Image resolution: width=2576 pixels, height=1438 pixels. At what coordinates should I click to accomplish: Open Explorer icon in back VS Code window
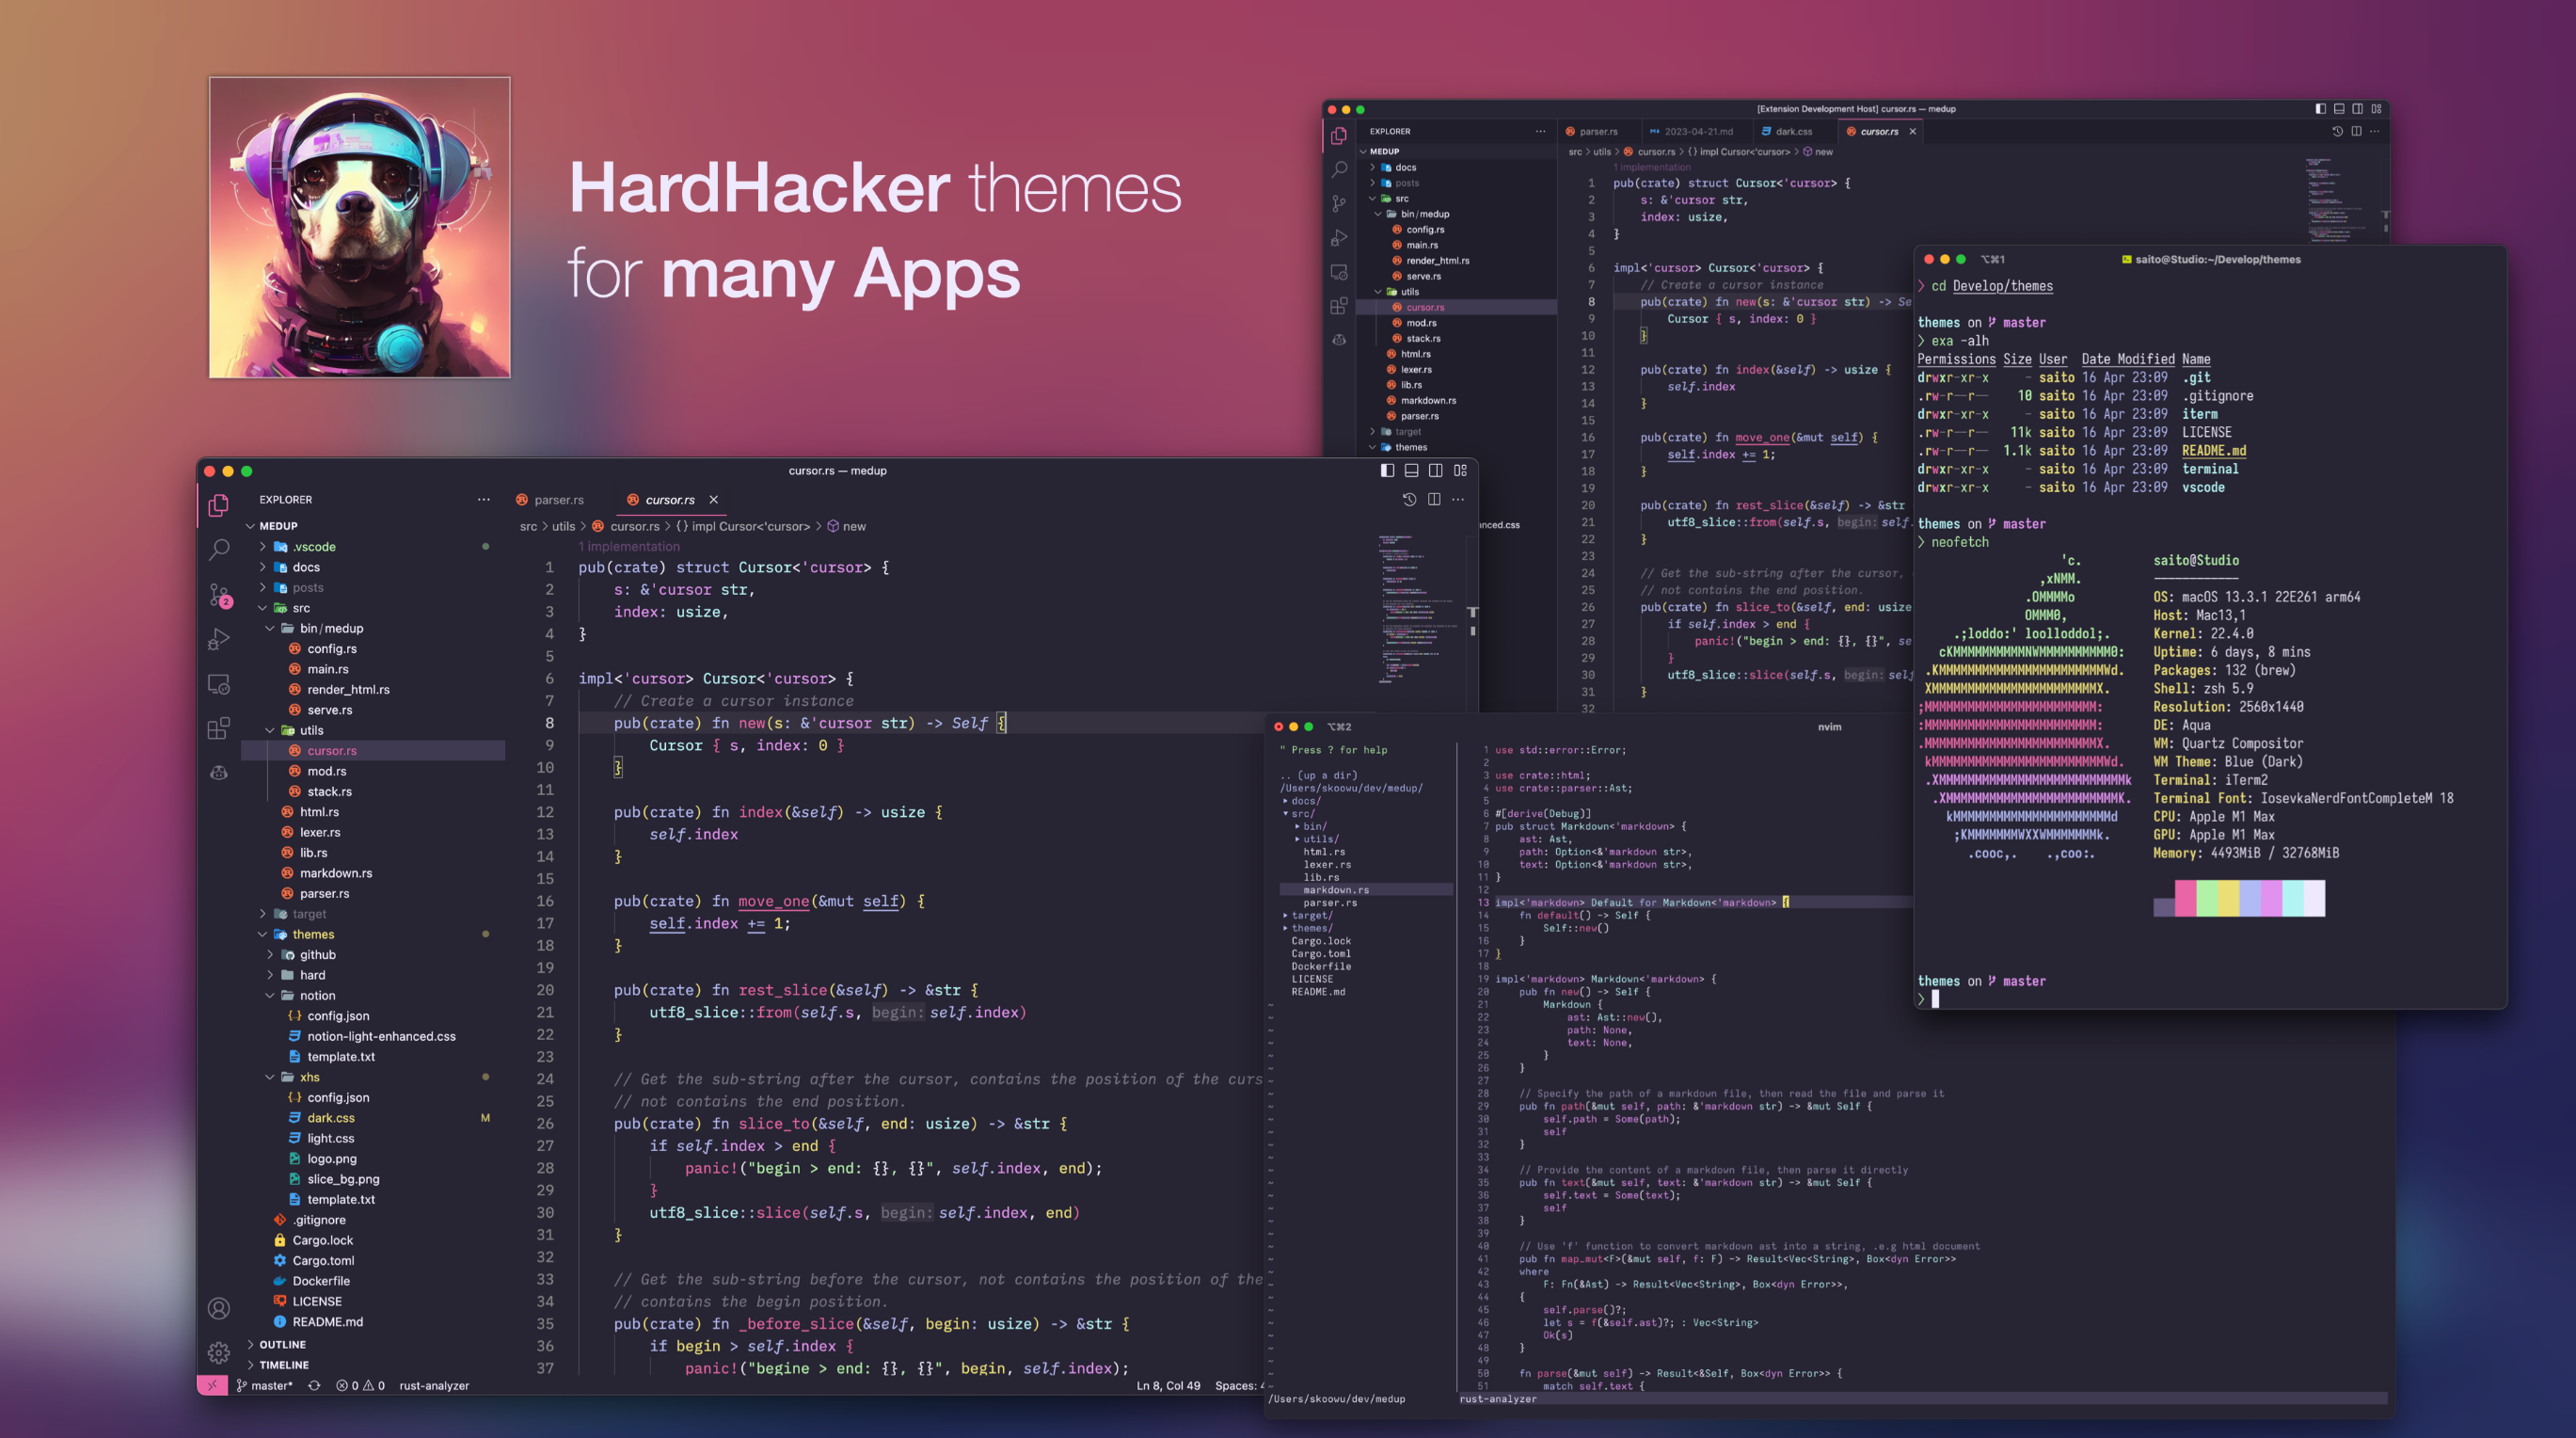point(1339,136)
